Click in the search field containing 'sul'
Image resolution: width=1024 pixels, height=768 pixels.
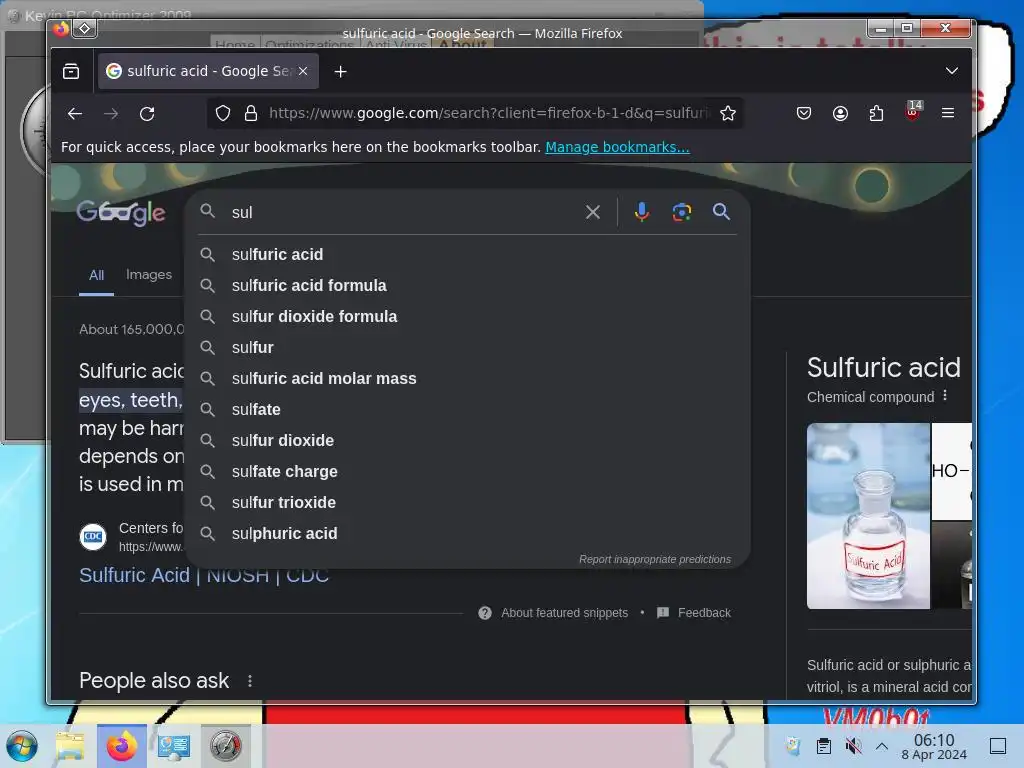point(402,212)
